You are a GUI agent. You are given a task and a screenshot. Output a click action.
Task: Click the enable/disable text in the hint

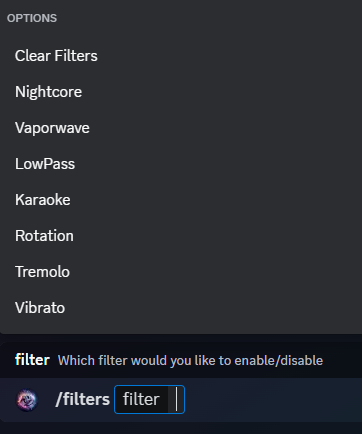(x=279, y=361)
